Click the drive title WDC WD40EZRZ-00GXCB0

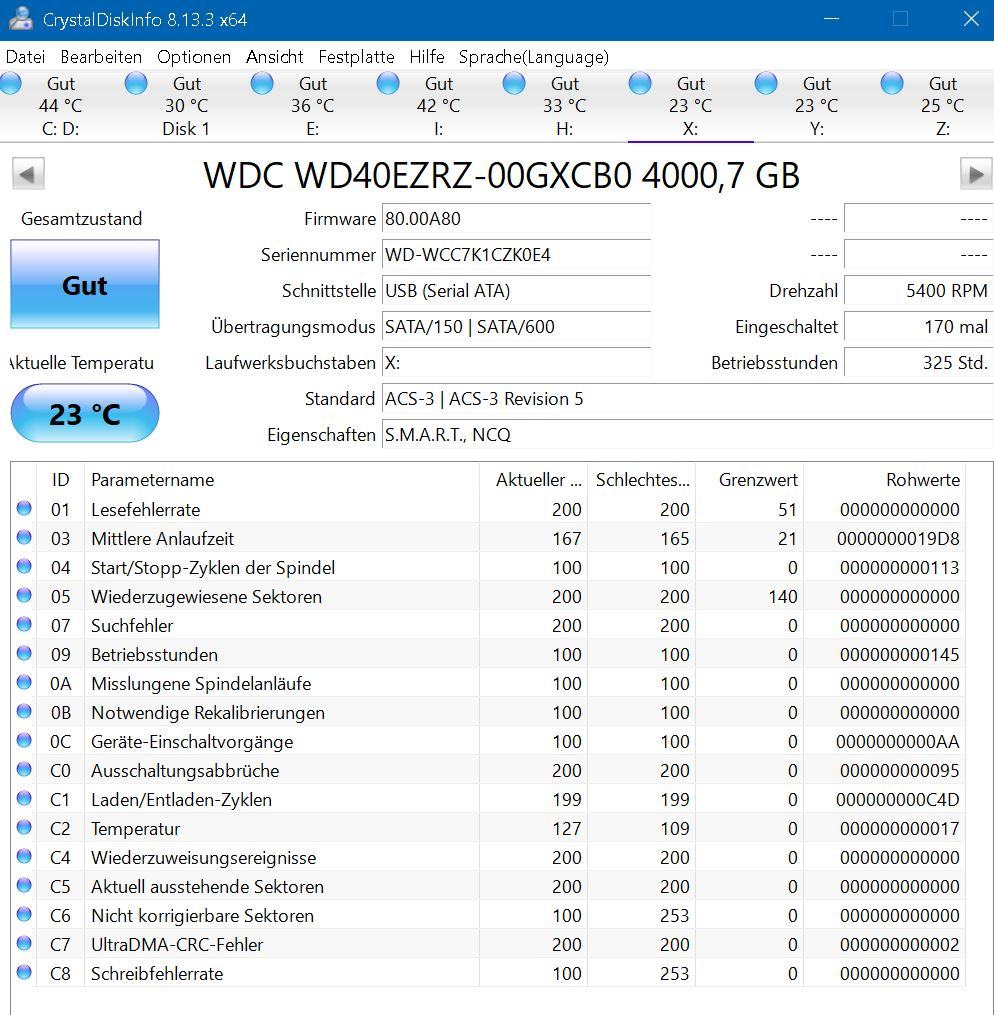point(502,175)
